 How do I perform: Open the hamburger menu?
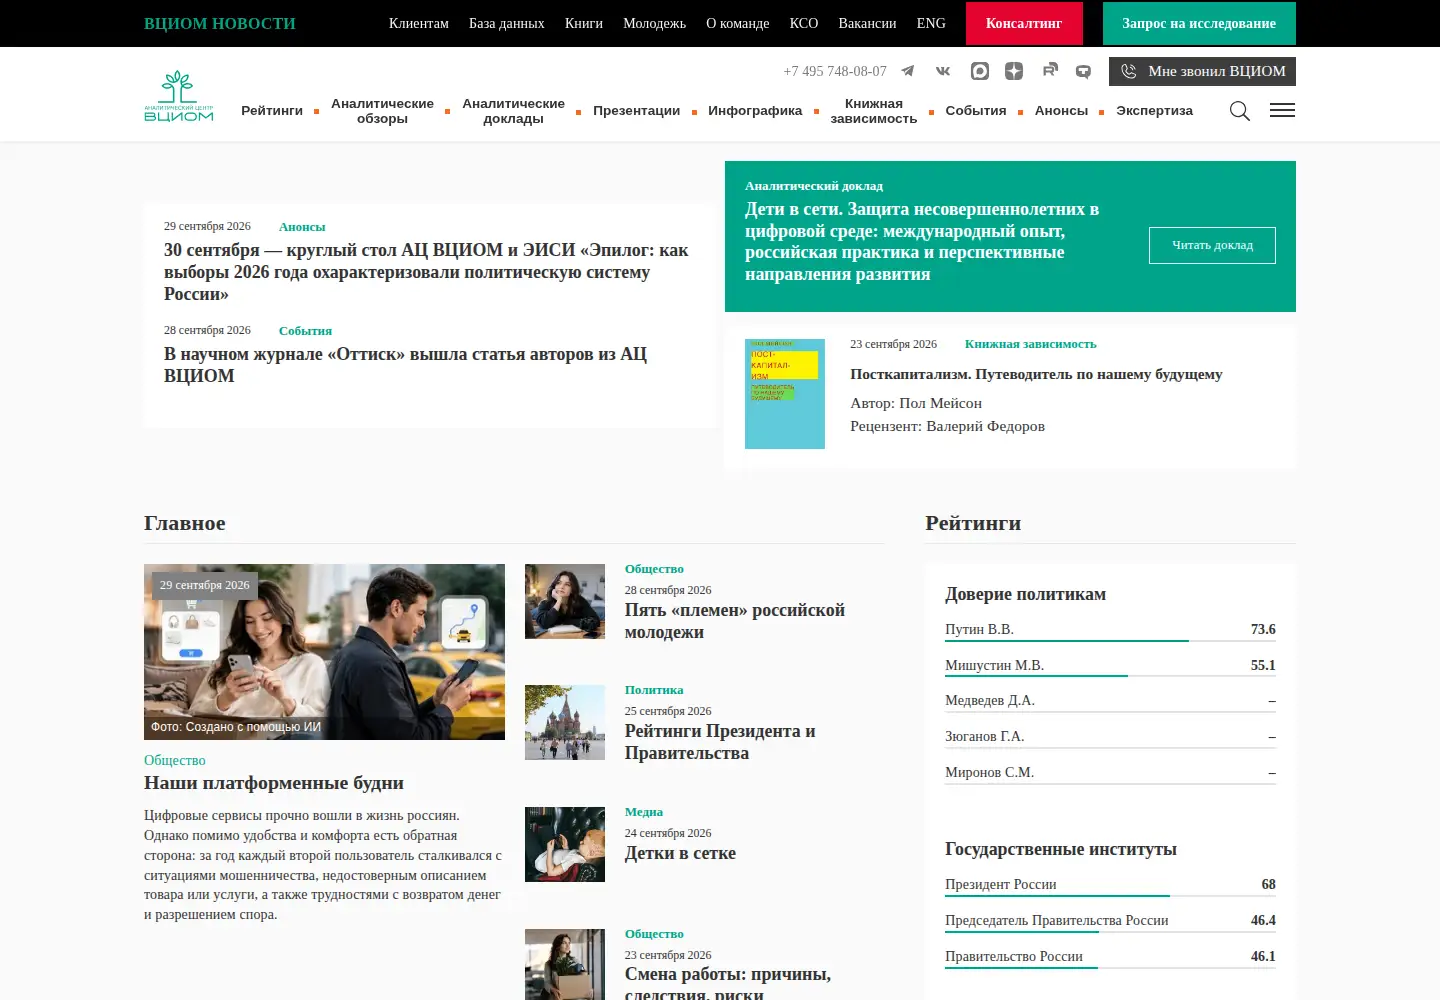pyautogui.click(x=1282, y=110)
